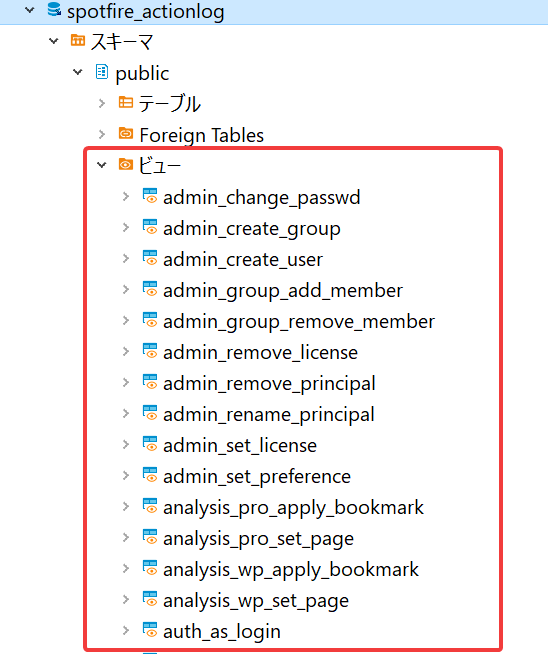Click the admin_change_passwd view icon
This screenshot has height=654, width=548.
150,196
